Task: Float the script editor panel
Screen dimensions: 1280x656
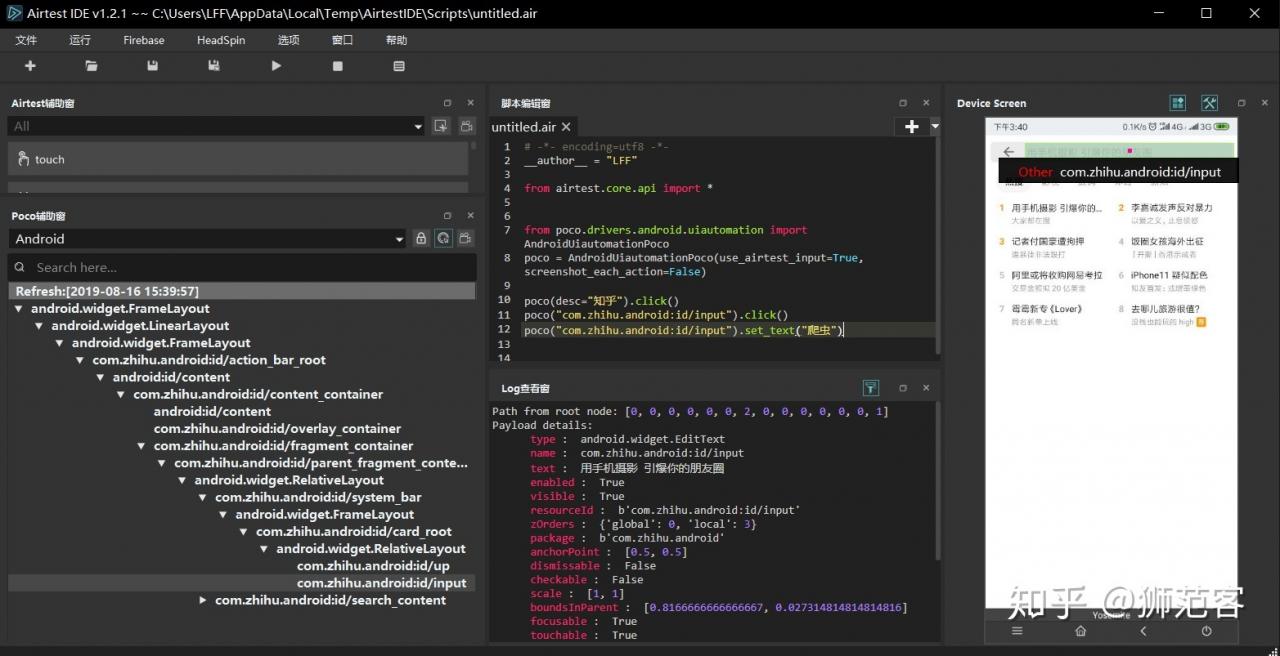Action: [x=903, y=103]
